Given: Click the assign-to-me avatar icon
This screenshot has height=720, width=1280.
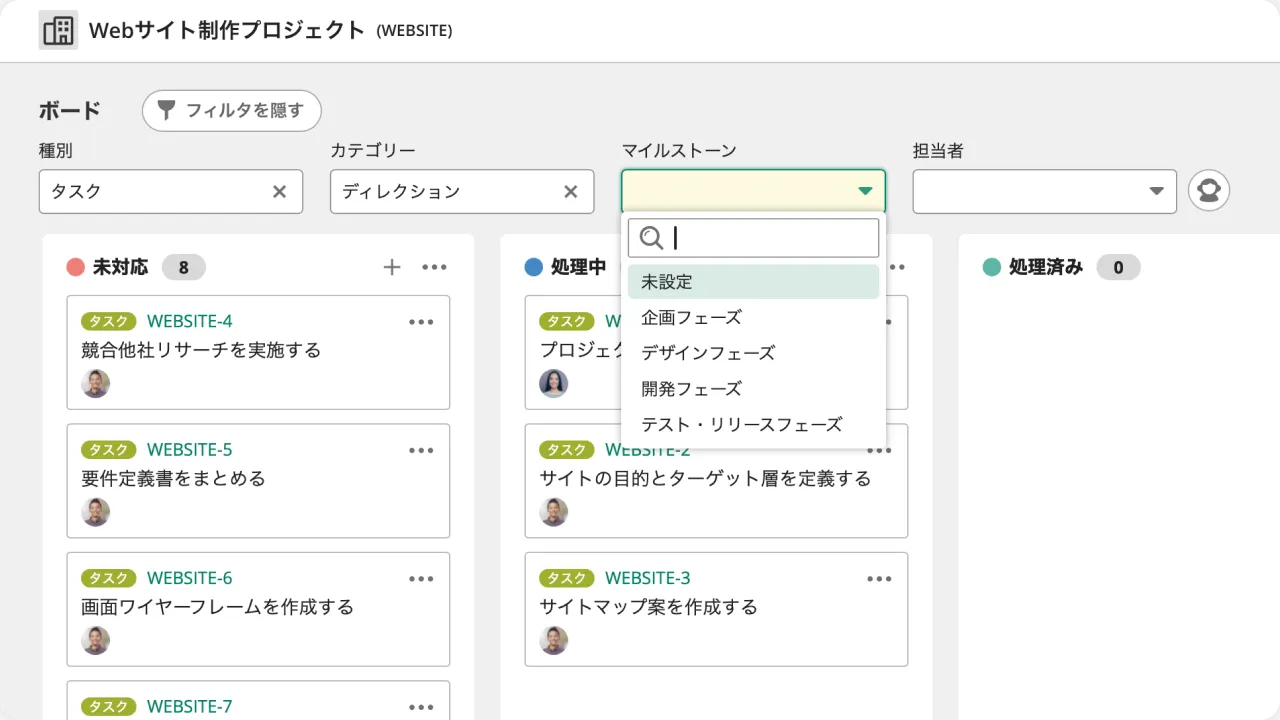Looking at the screenshot, I should click(1209, 190).
